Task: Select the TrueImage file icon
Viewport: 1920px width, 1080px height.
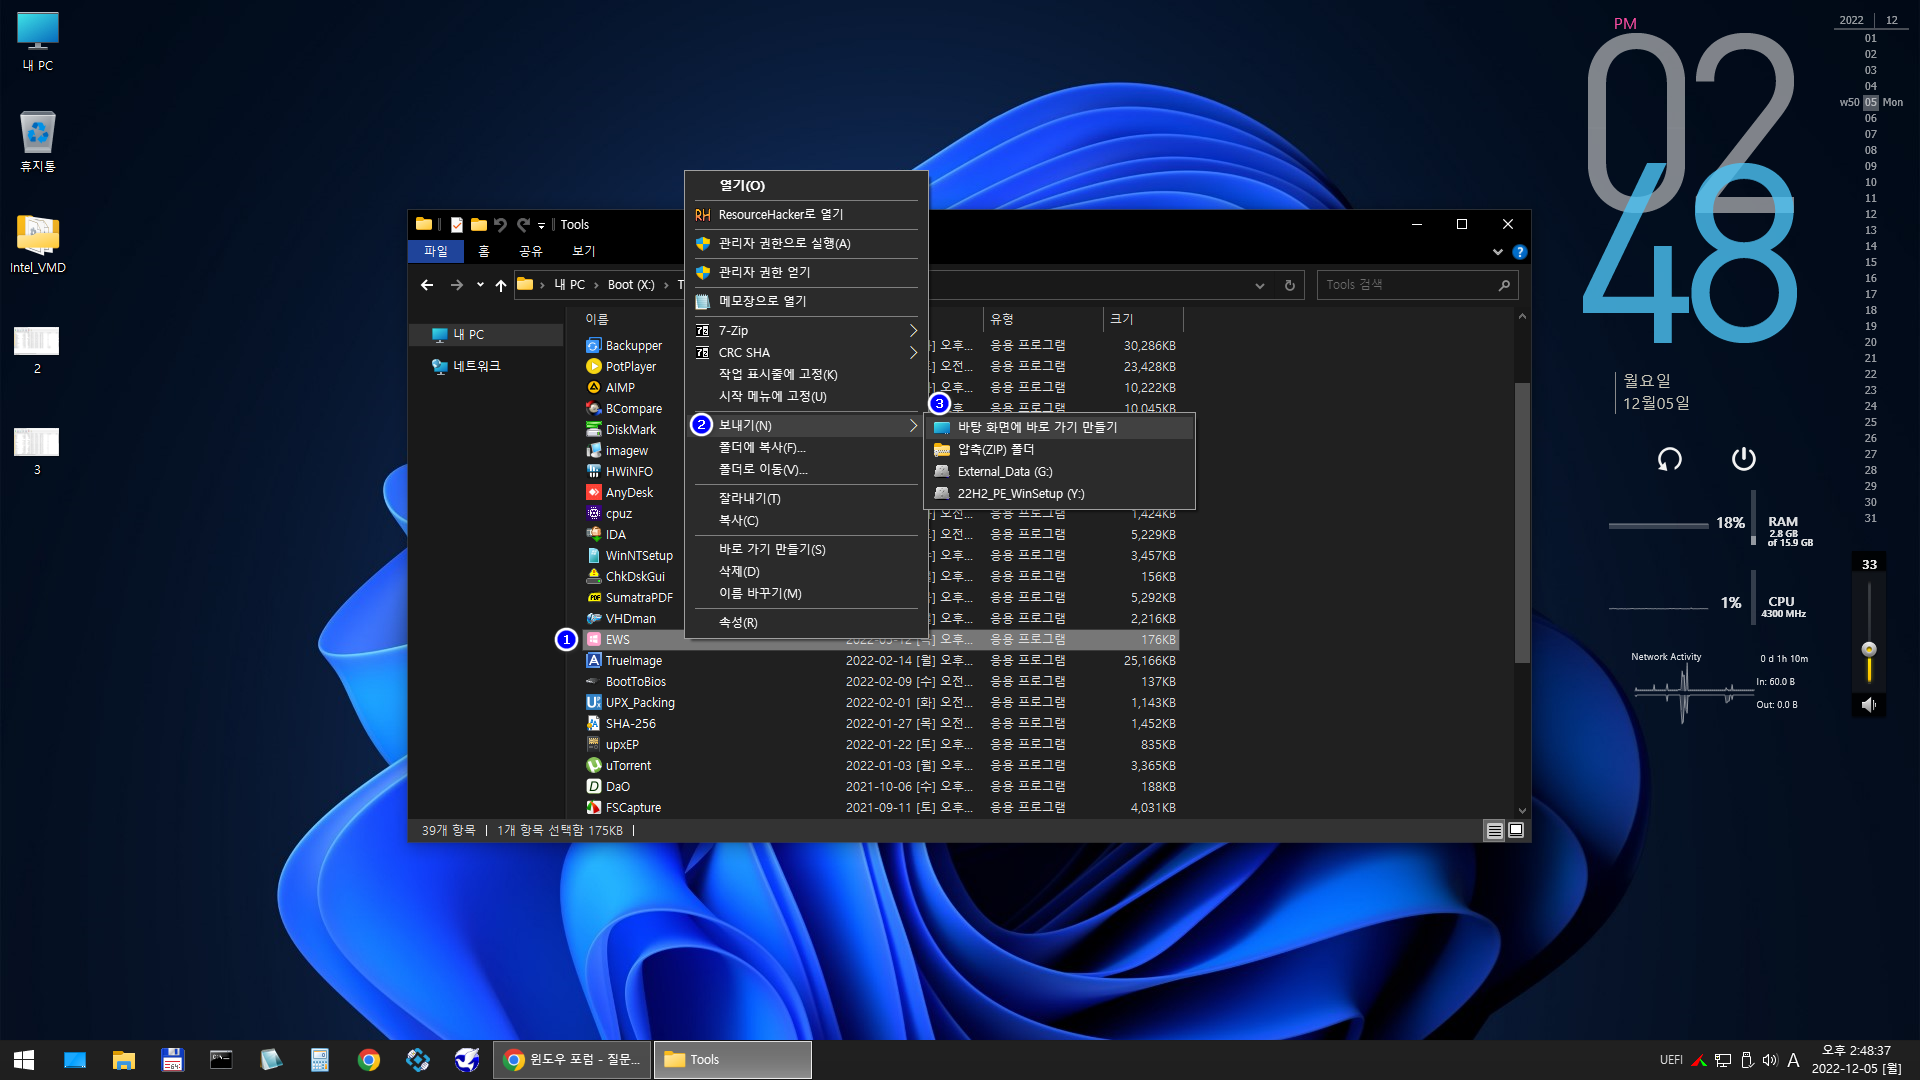Action: point(593,661)
